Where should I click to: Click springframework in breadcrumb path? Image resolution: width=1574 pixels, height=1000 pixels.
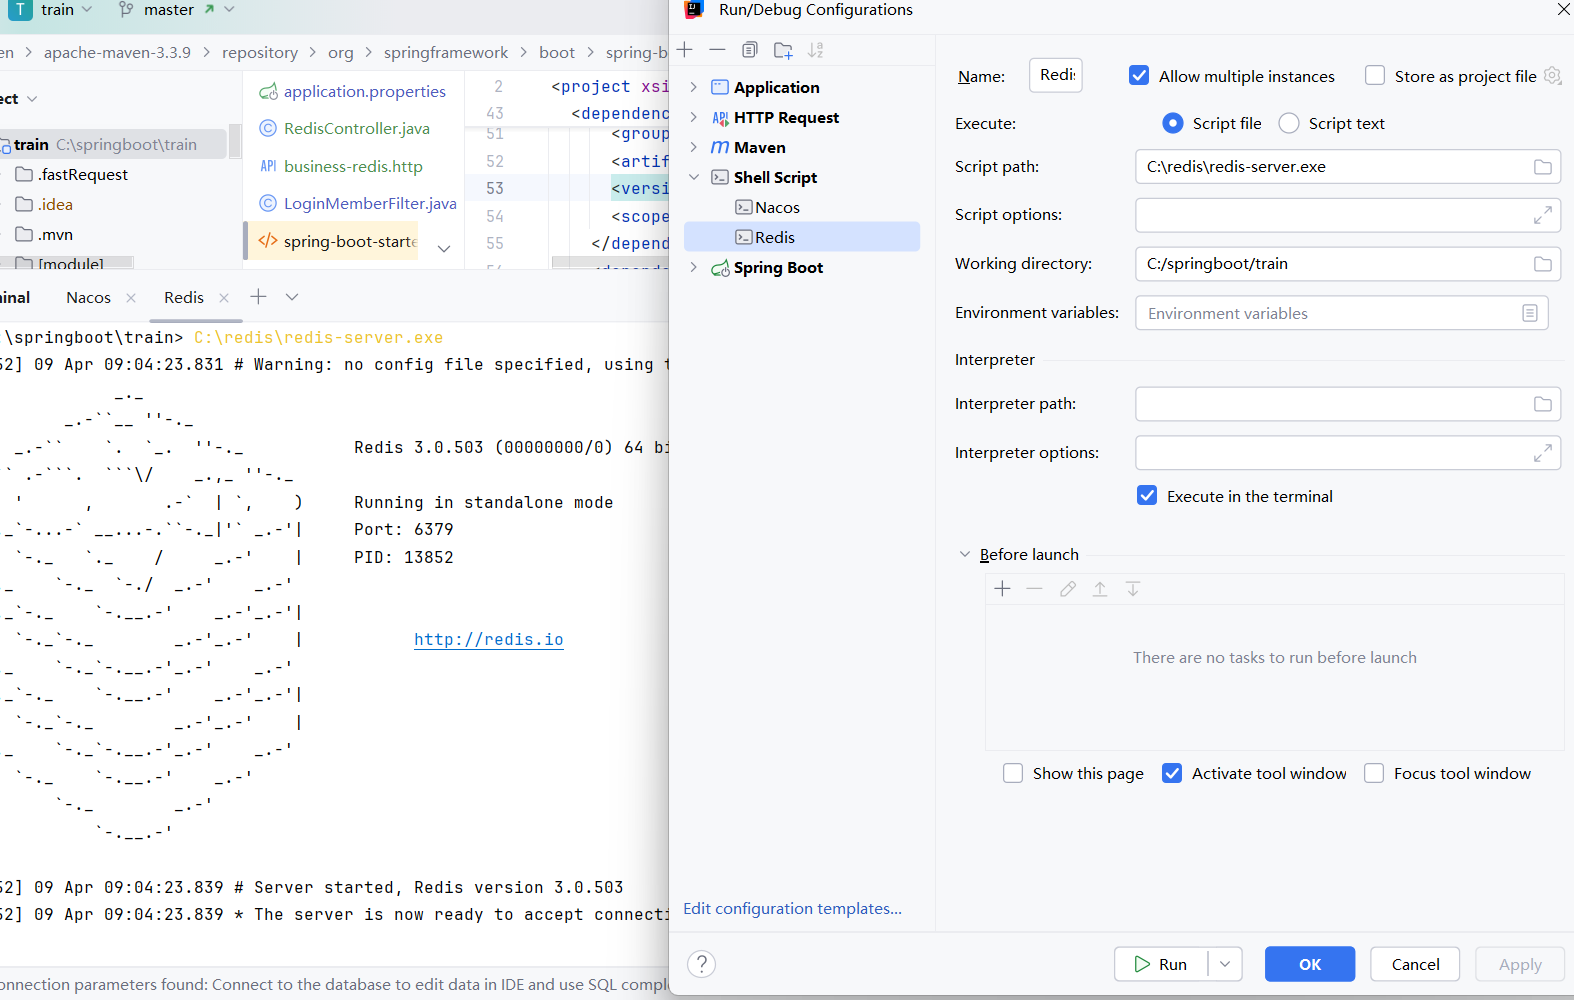(446, 52)
